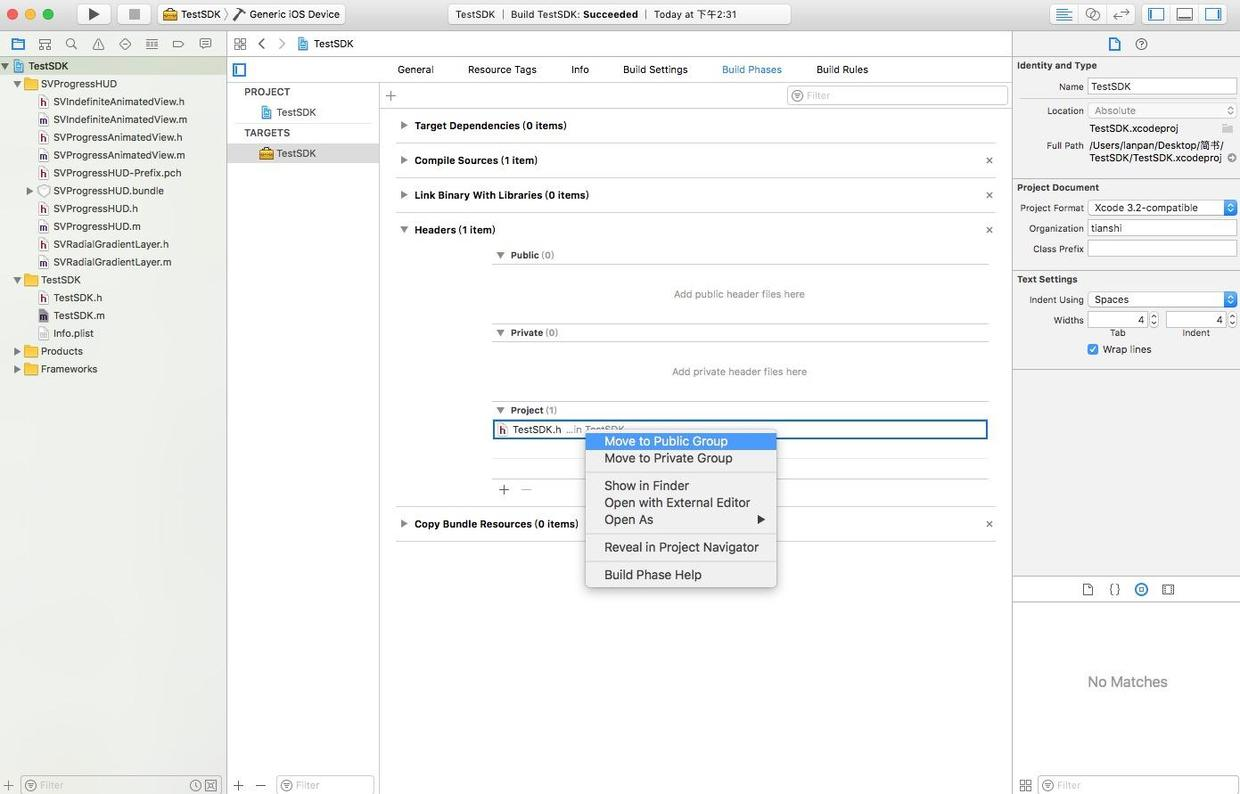Expand the SVProgressHUD.bundle item

(30, 191)
